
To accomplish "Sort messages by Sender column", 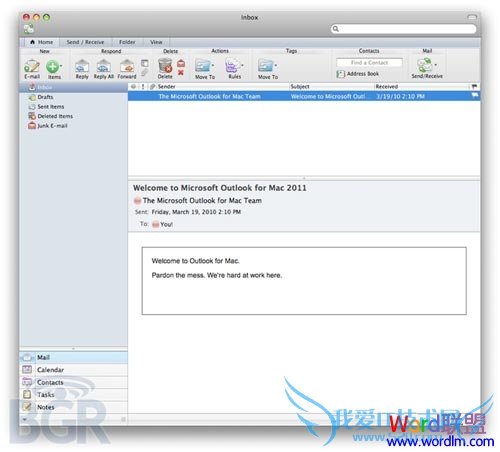I will [222, 87].
